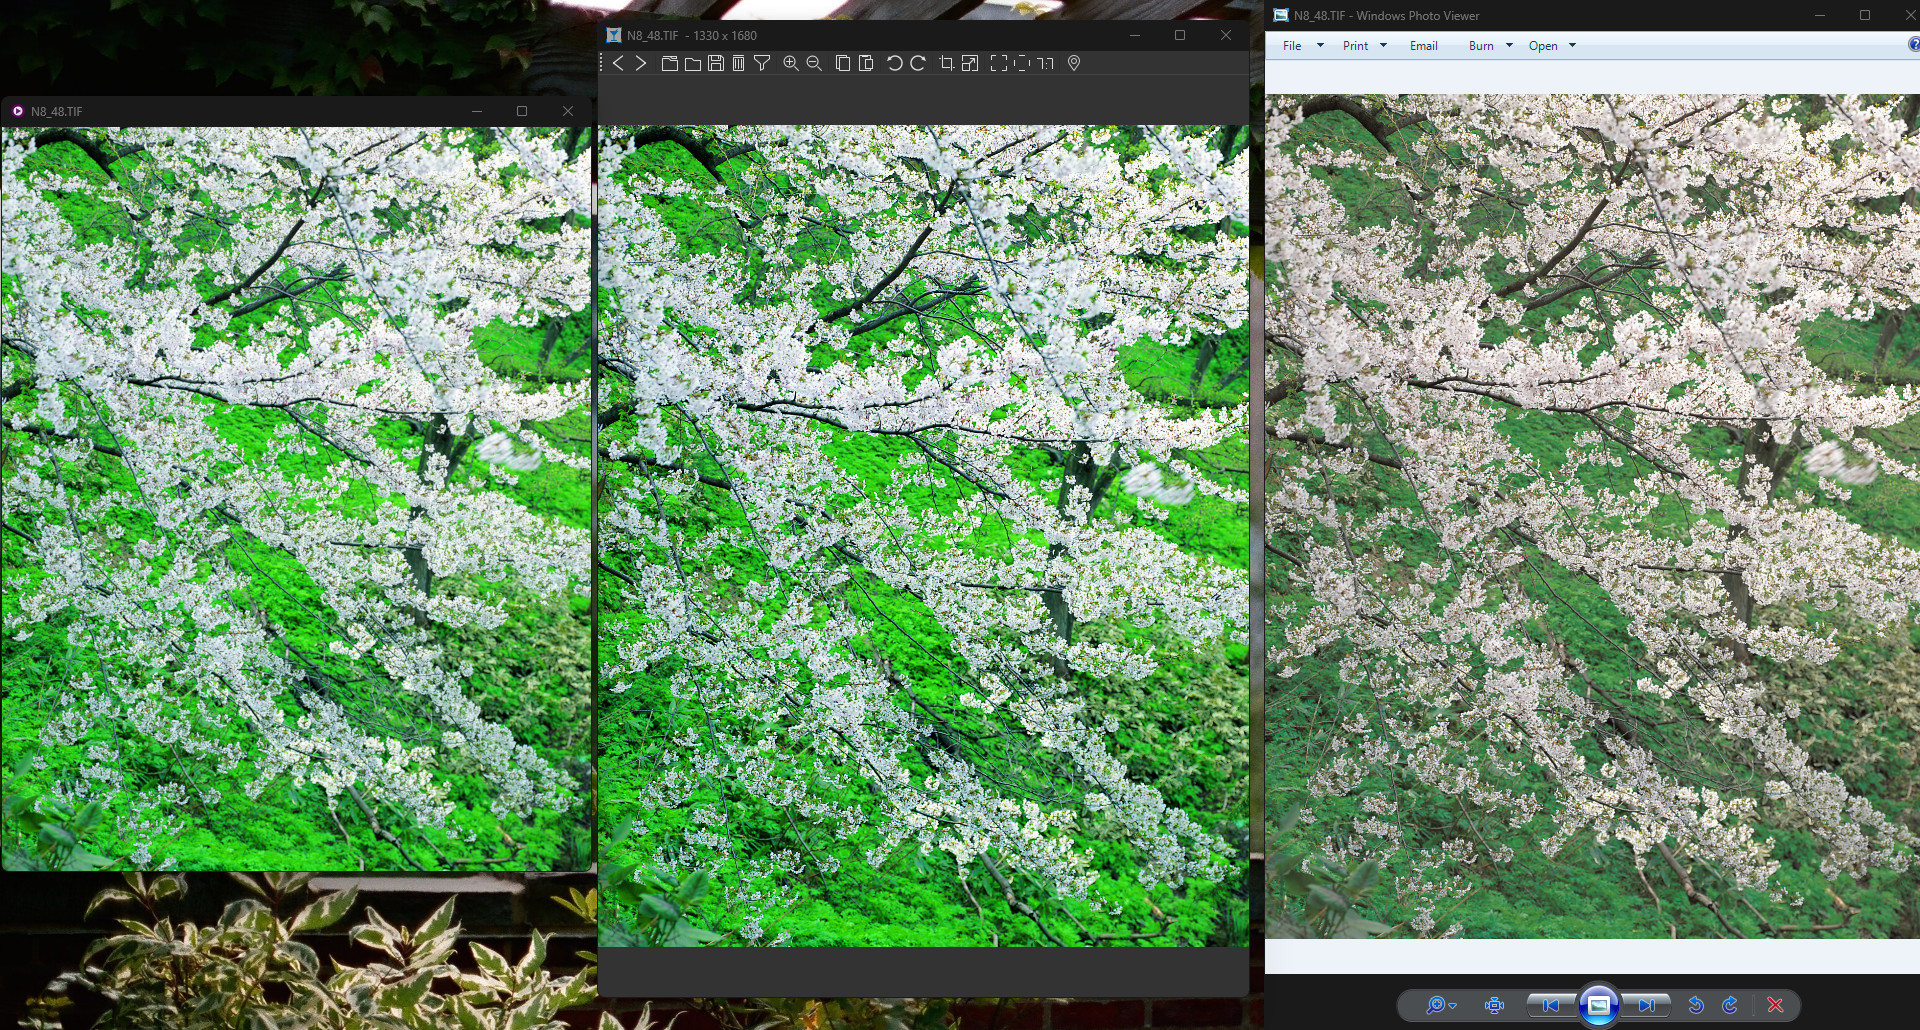Expand the File dropdown arrow
1920x1030 pixels.
coord(1320,46)
